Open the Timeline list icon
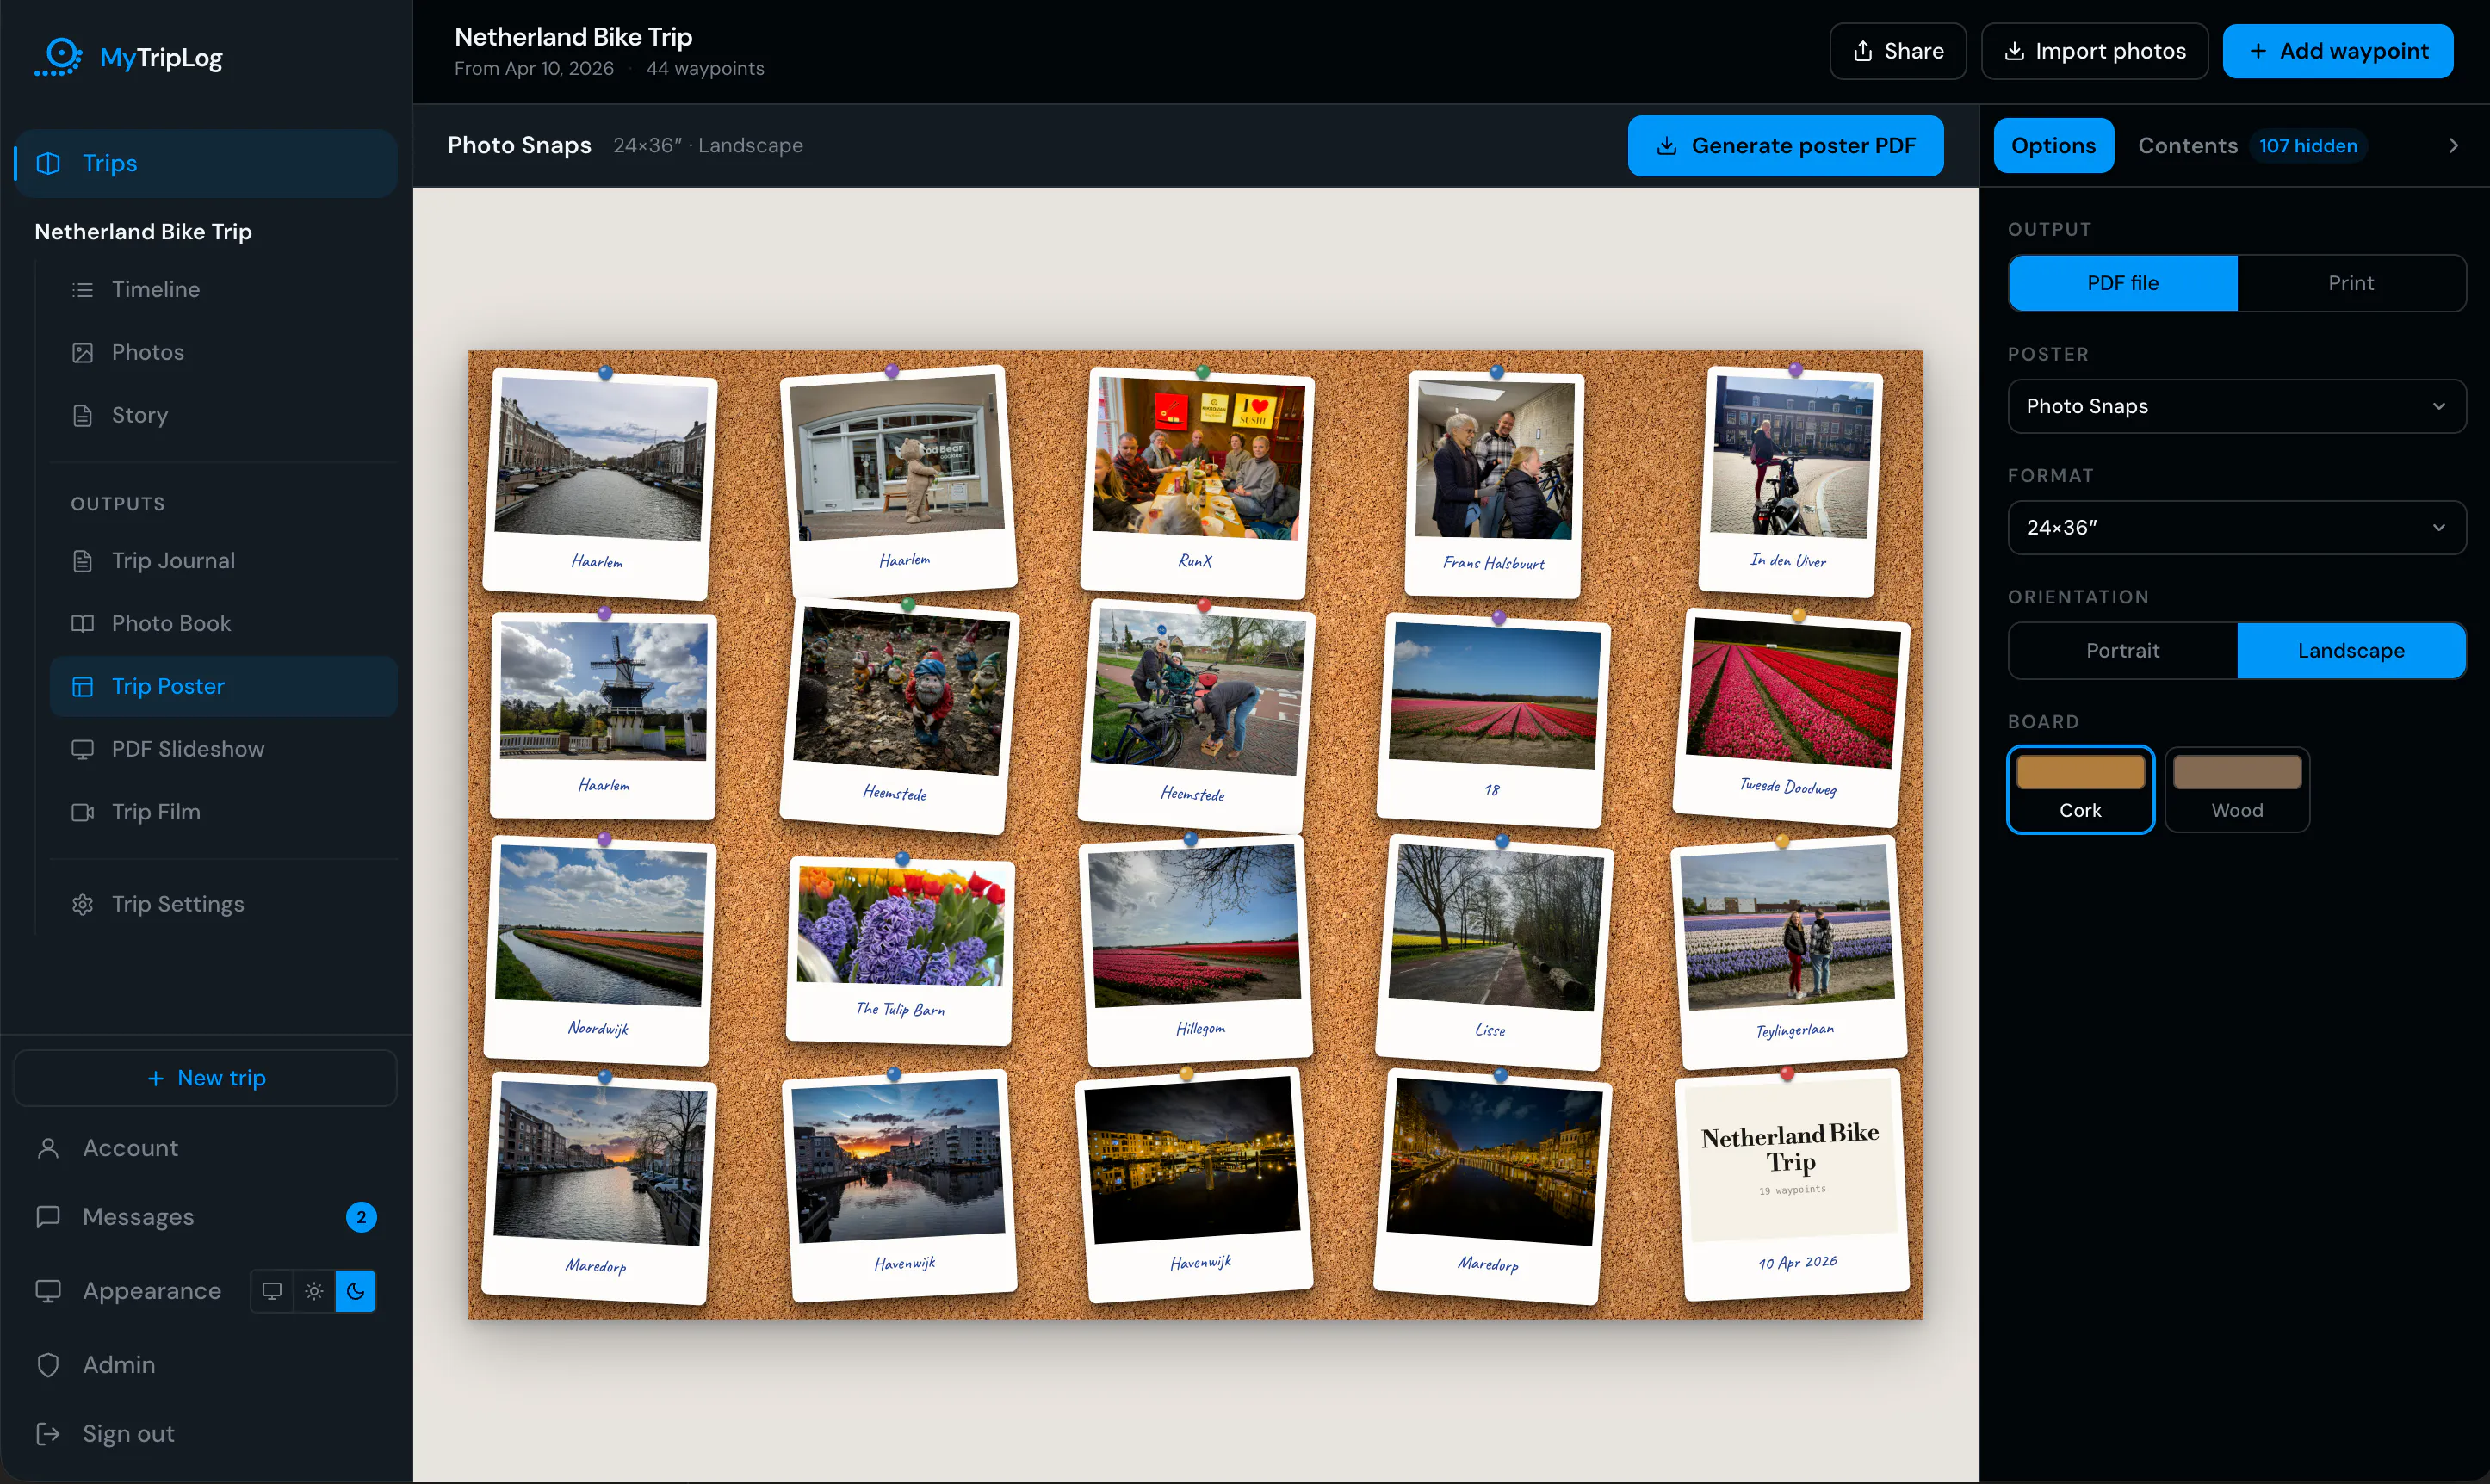Screen dimensions: 2490x1484 83,290
